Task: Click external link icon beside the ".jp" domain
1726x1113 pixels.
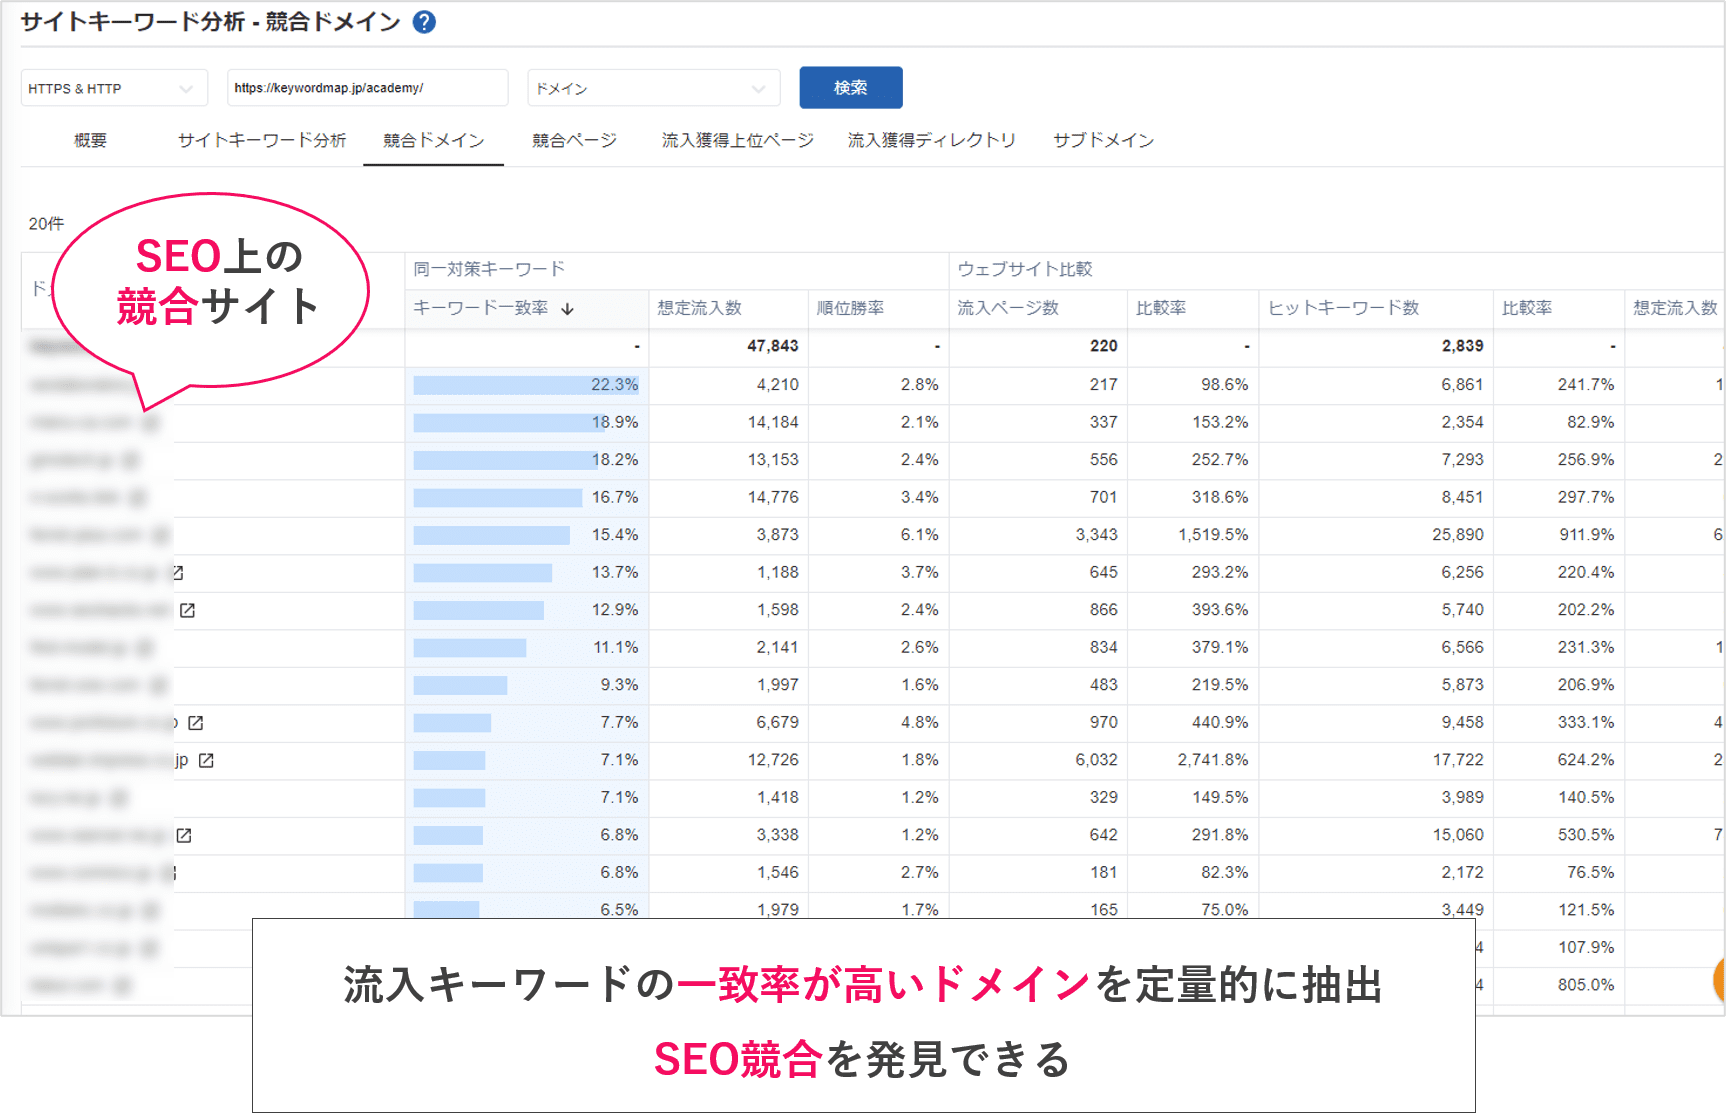Action: (206, 760)
